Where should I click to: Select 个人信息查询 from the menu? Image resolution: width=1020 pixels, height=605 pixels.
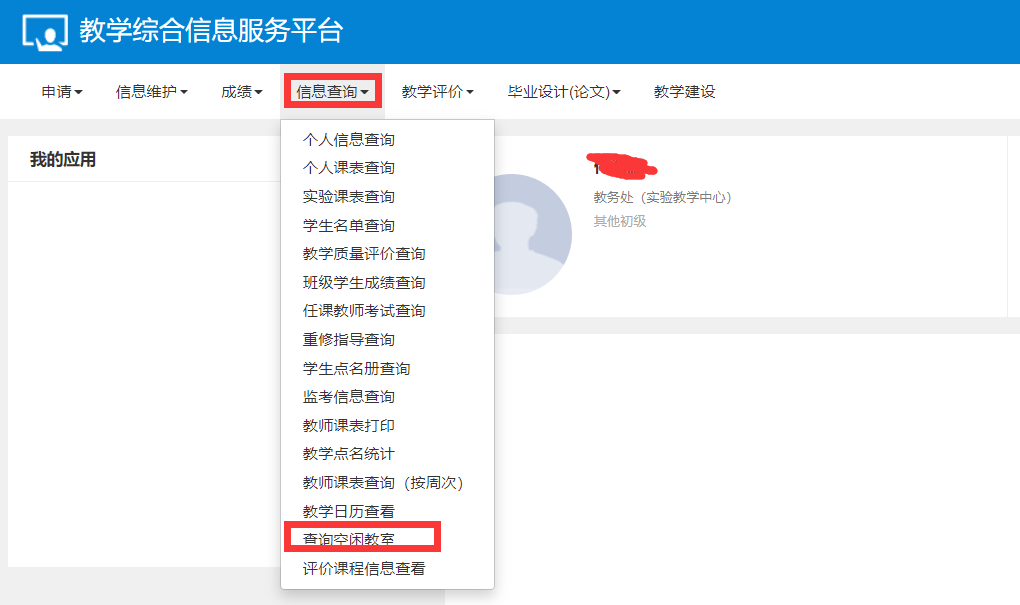pos(349,140)
